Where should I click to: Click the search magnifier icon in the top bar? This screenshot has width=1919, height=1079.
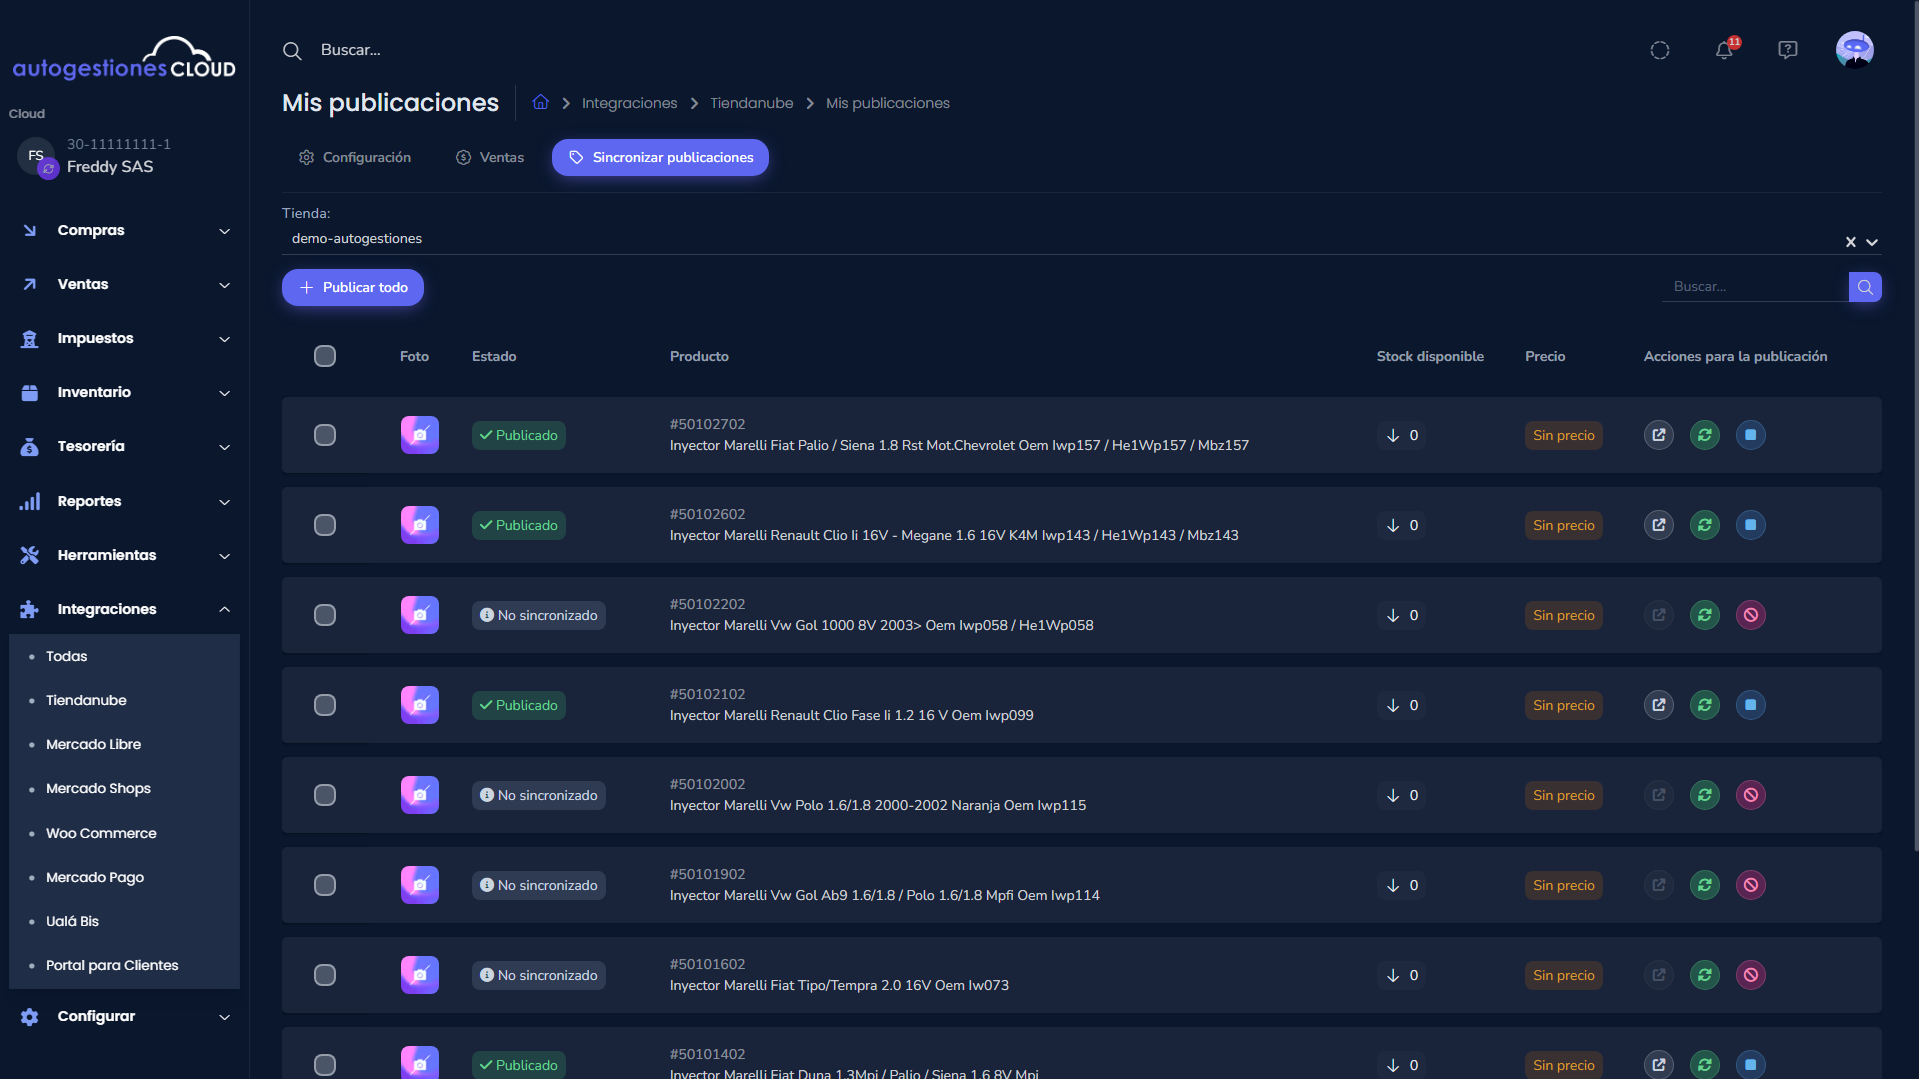point(292,50)
